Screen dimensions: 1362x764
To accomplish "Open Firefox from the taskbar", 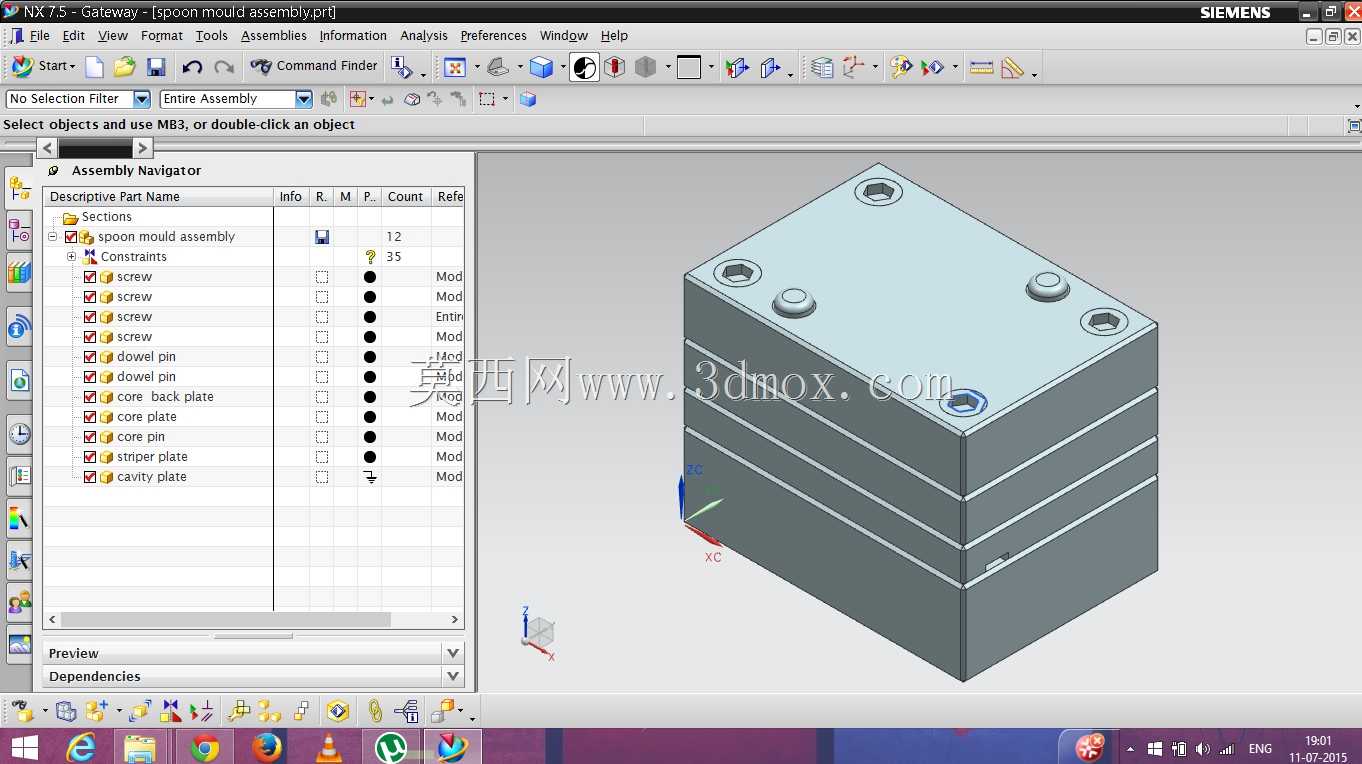I will (x=266, y=747).
